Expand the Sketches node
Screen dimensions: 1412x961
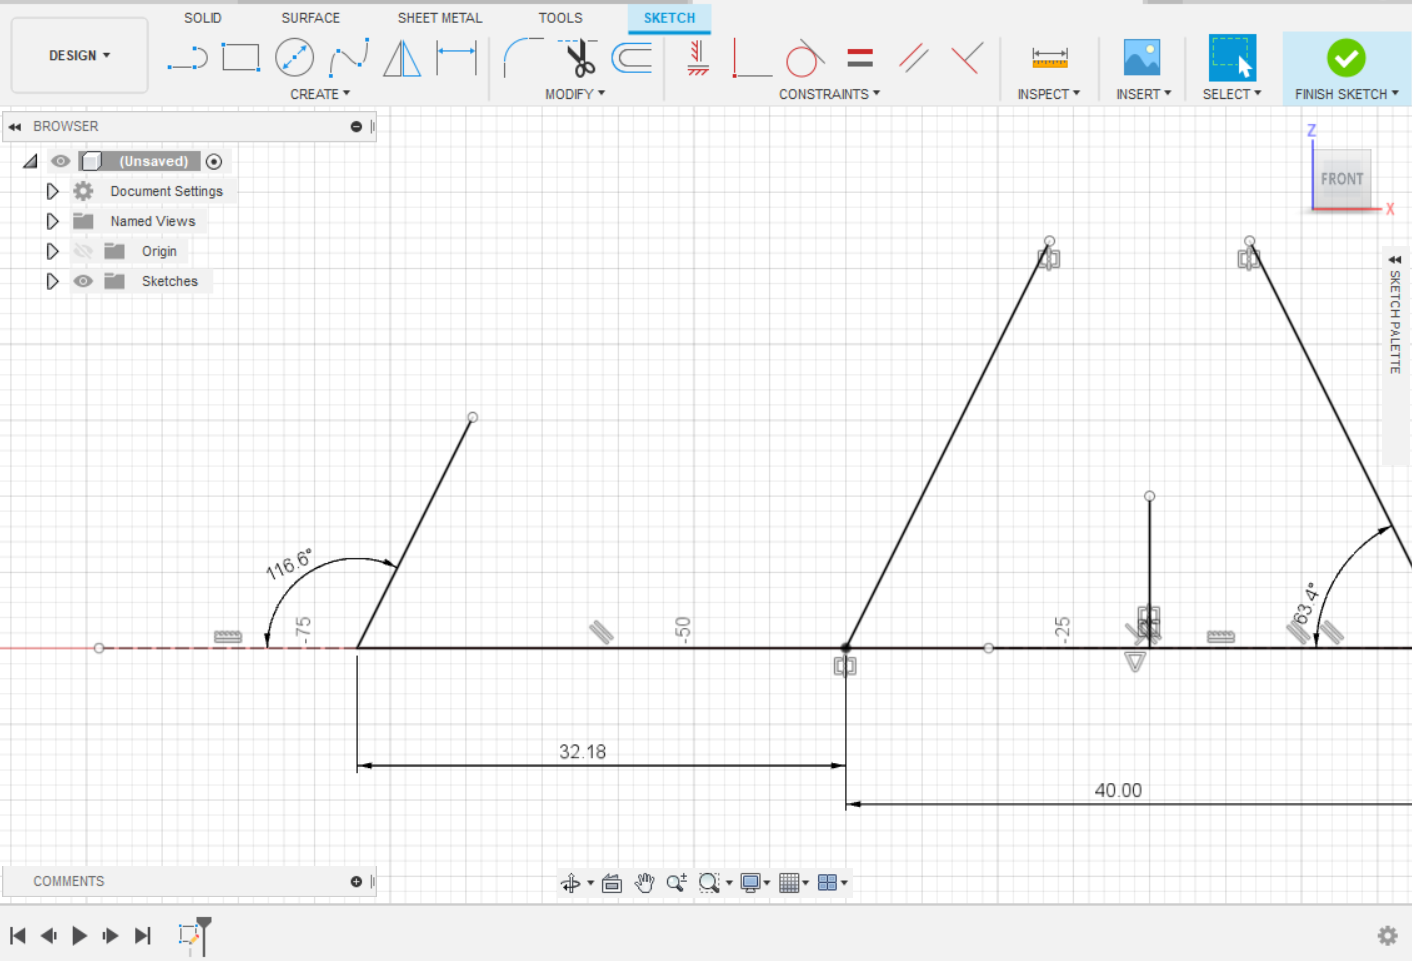(x=53, y=281)
